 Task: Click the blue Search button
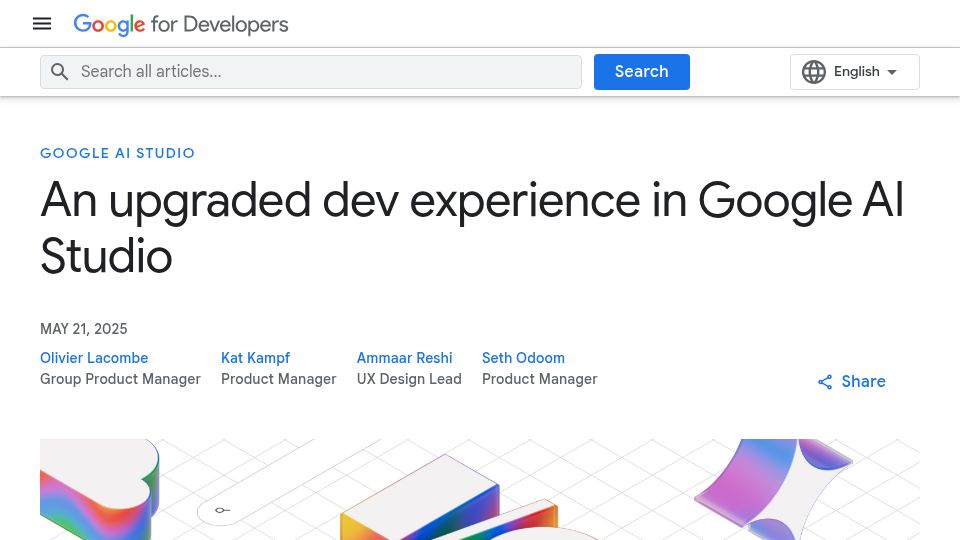click(x=642, y=72)
